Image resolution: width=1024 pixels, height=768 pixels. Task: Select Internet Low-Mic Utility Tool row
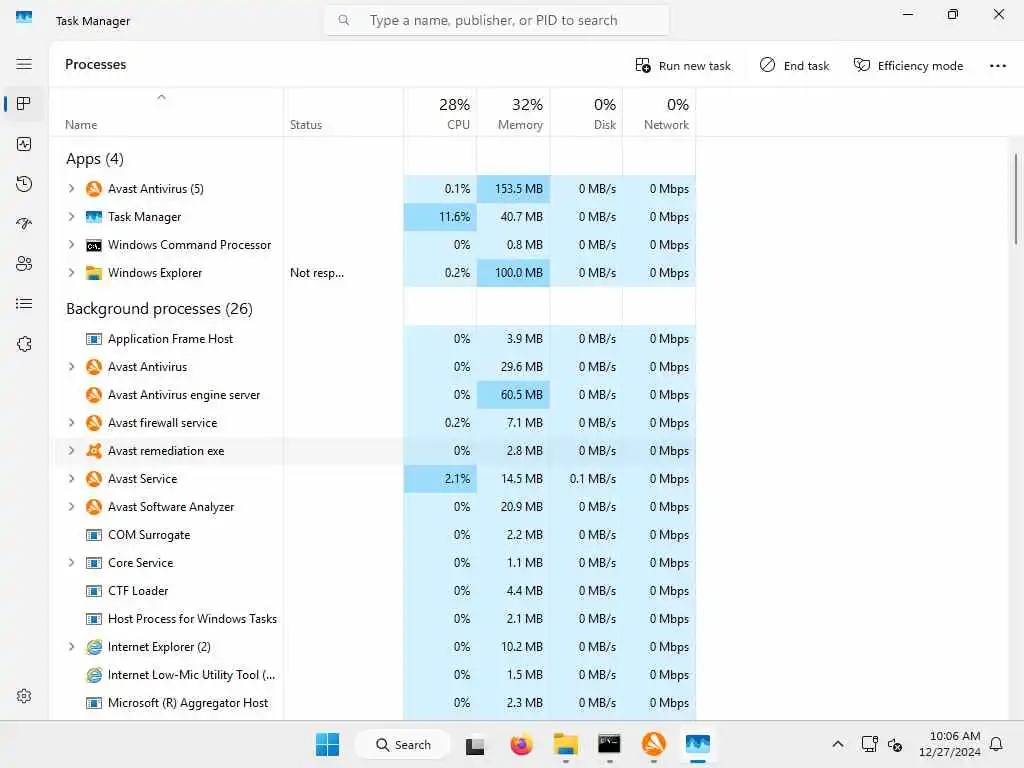pyautogui.click(x=373, y=675)
